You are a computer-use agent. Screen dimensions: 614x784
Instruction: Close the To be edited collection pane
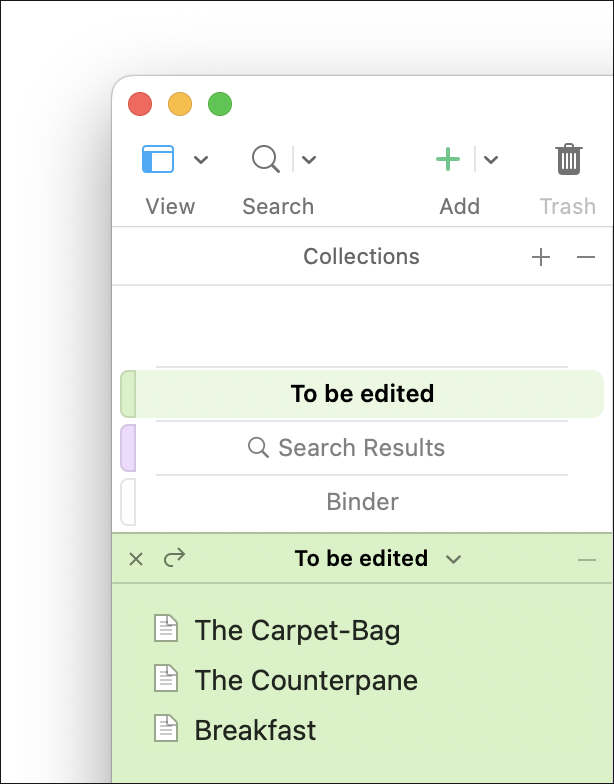pos(137,559)
